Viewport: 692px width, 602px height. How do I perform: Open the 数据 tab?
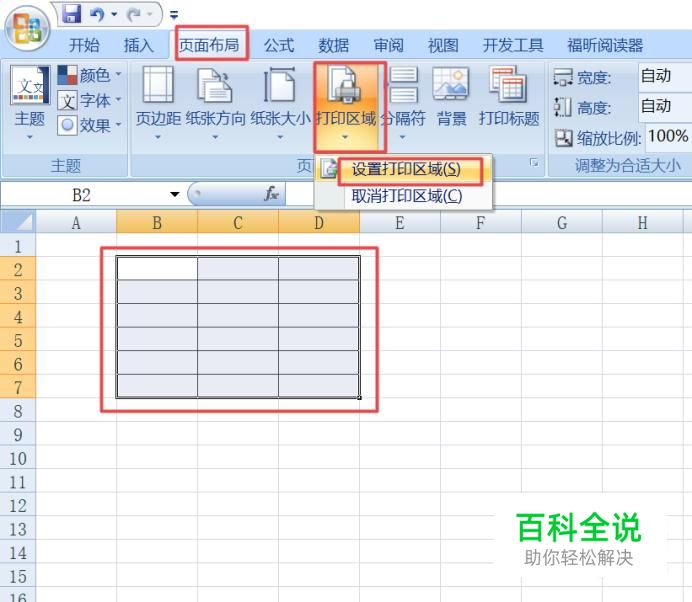(334, 45)
